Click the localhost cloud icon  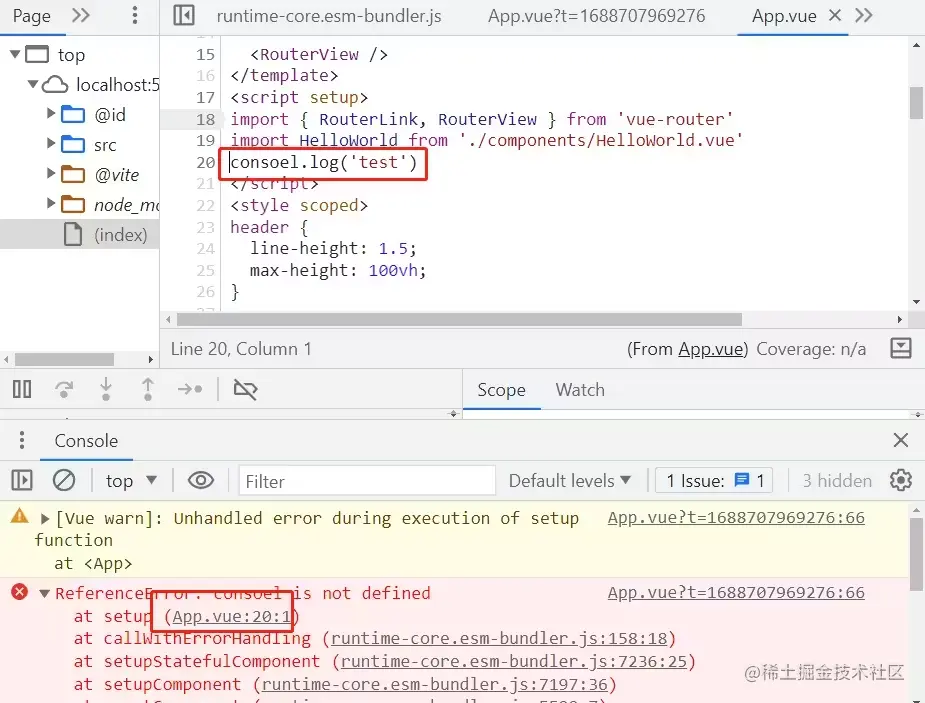point(55,84)
